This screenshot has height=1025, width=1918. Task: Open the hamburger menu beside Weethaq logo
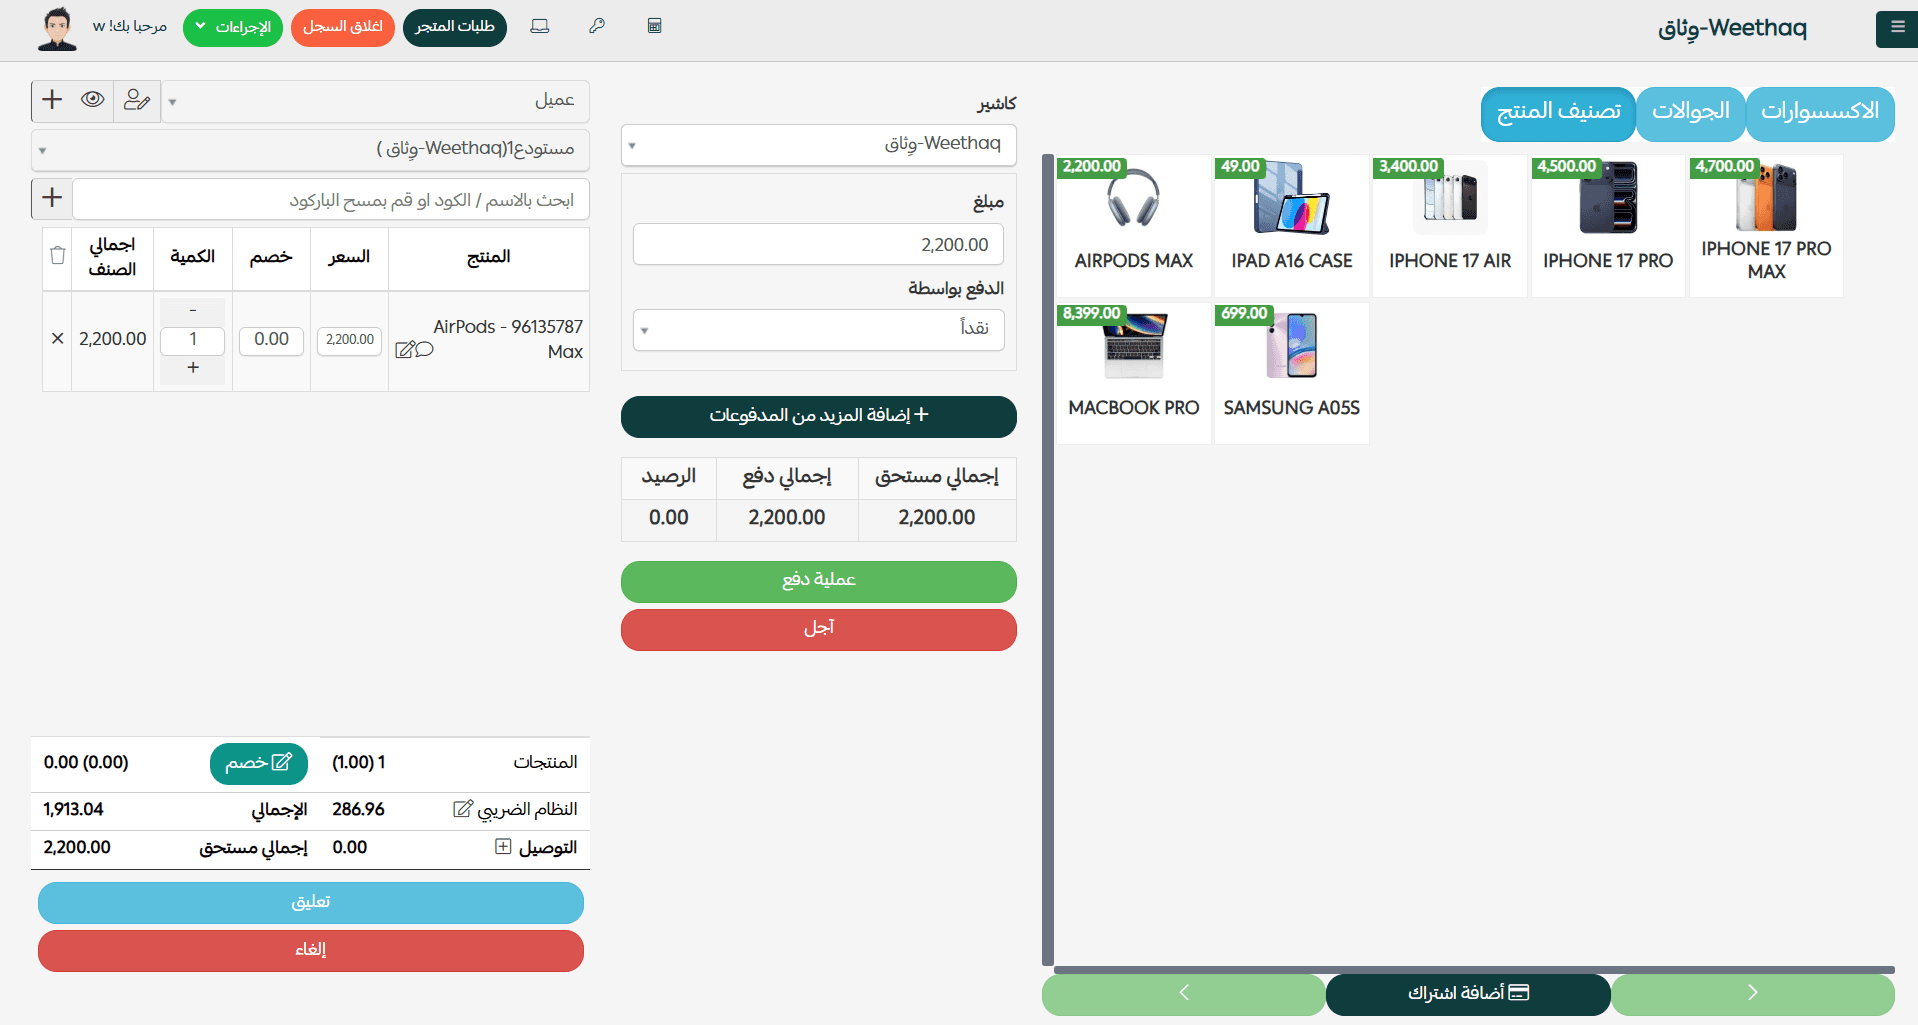pyautogui.click(x=1896, y=27)
